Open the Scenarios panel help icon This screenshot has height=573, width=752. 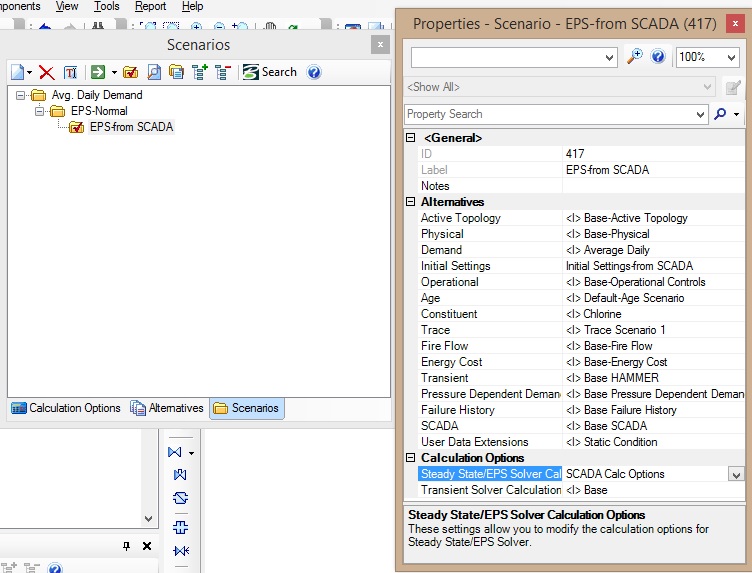tap(314, 72)
